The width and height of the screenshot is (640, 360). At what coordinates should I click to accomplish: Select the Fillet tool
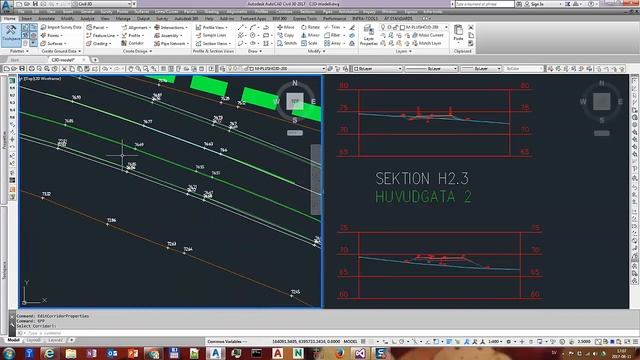(x=333, y=36)
